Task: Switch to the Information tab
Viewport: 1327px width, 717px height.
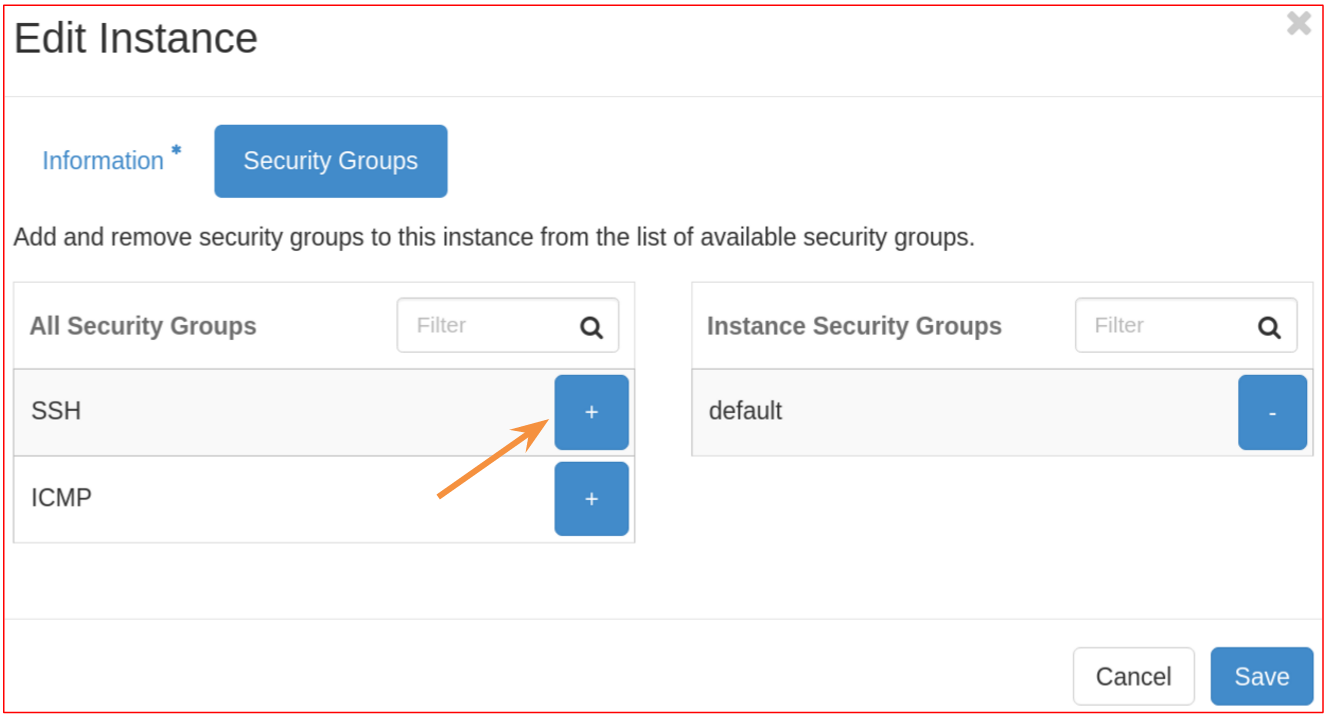Action: coord(103,161)
